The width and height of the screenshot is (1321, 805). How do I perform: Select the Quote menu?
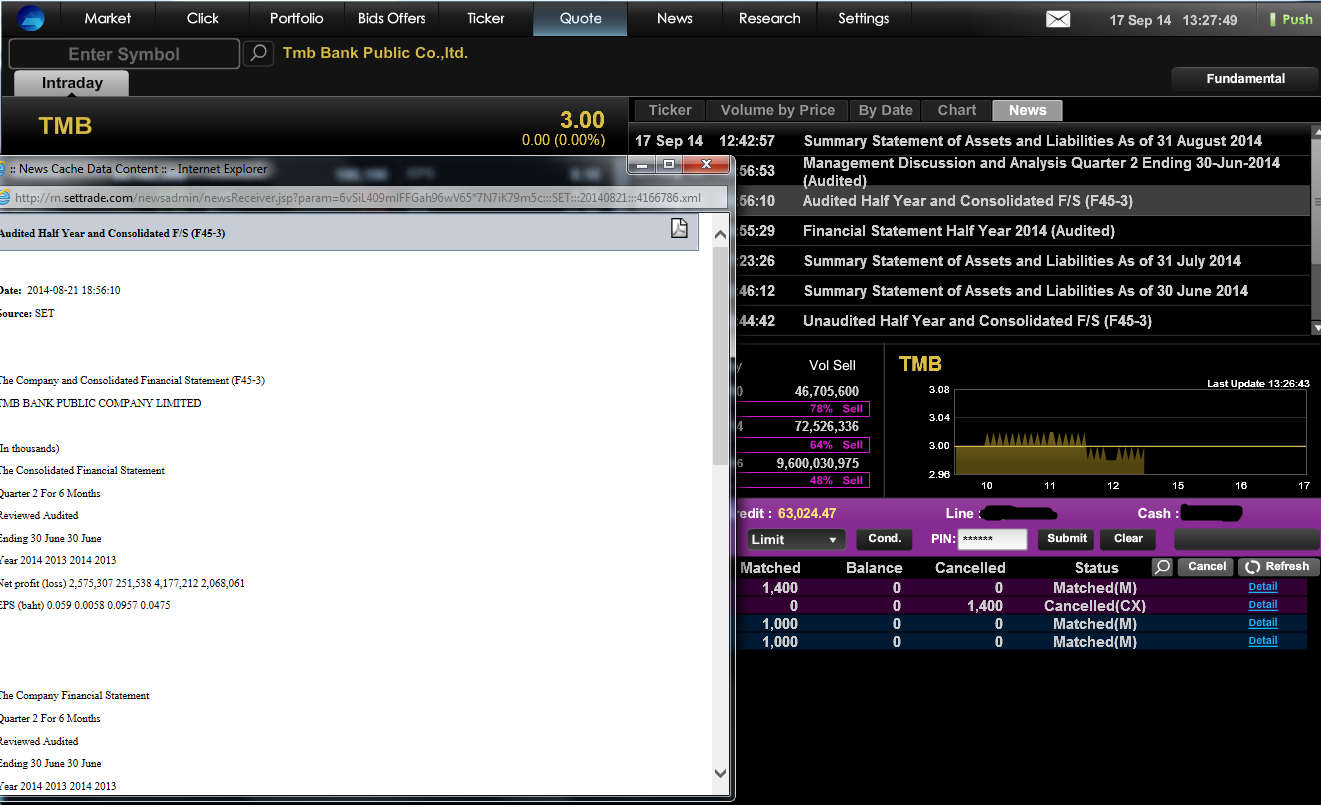point(581,19)
